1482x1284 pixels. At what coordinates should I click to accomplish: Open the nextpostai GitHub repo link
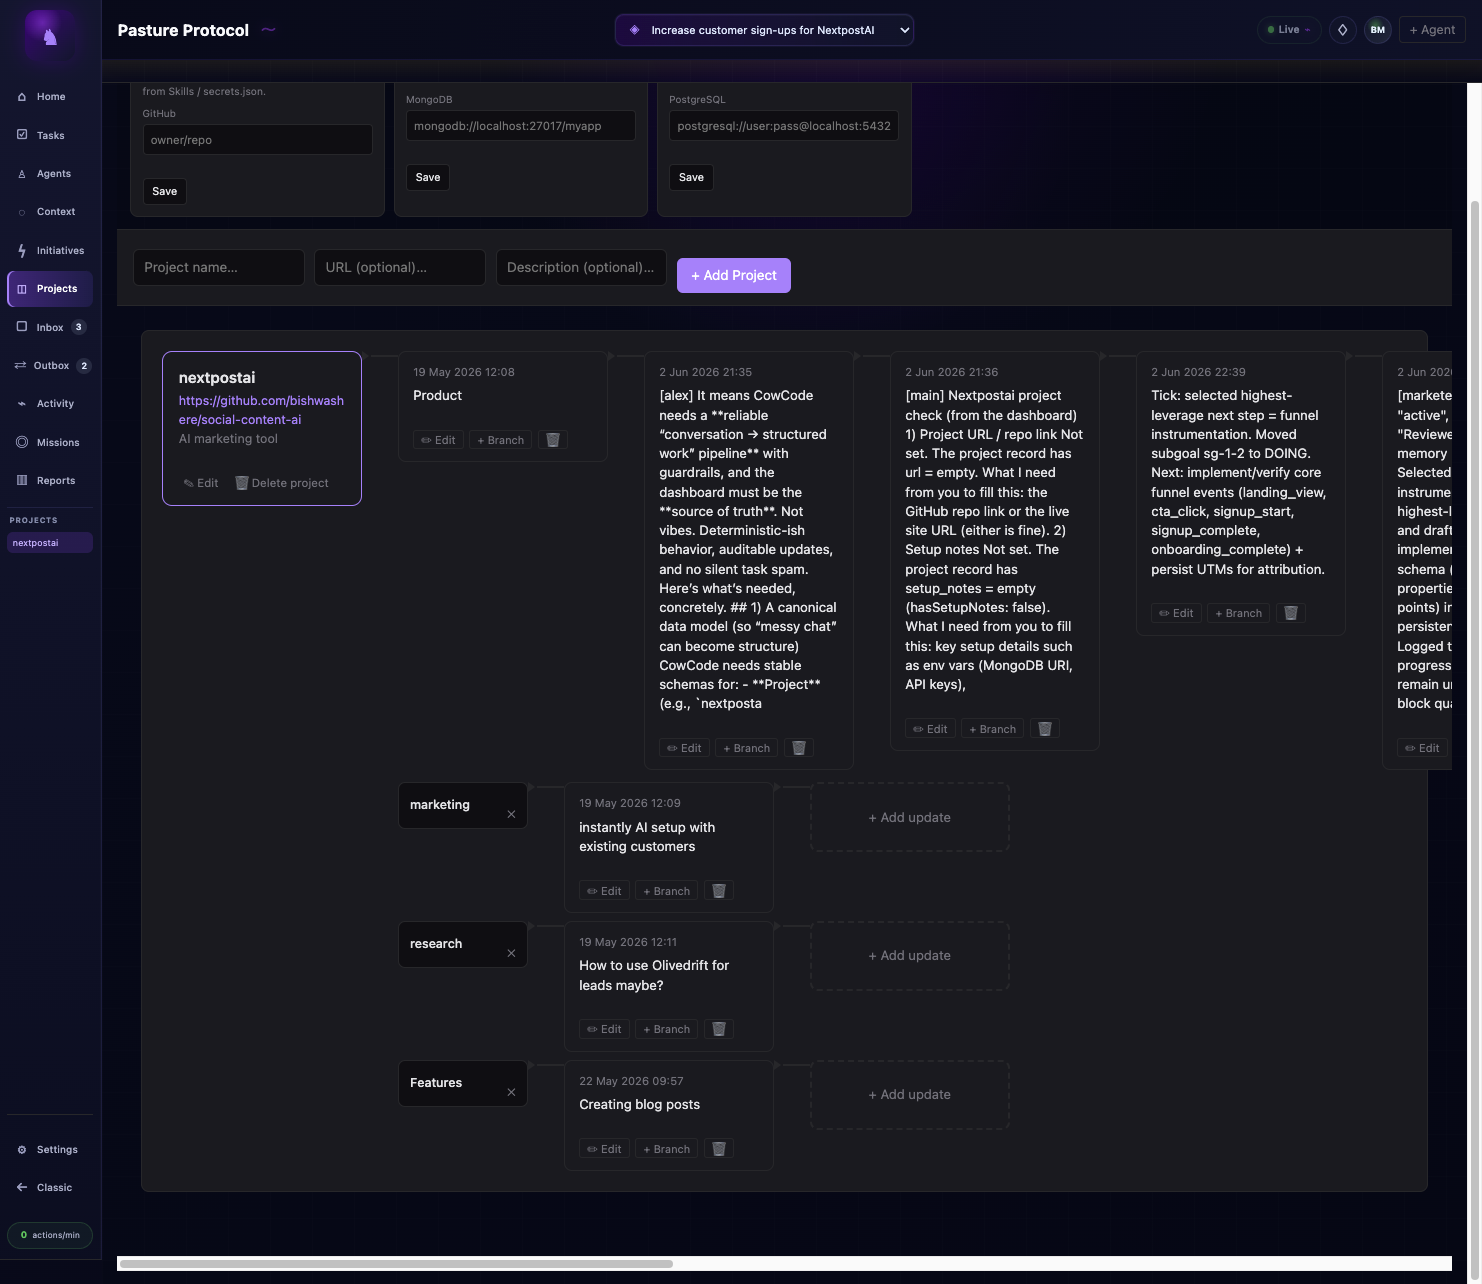(261, 410)
